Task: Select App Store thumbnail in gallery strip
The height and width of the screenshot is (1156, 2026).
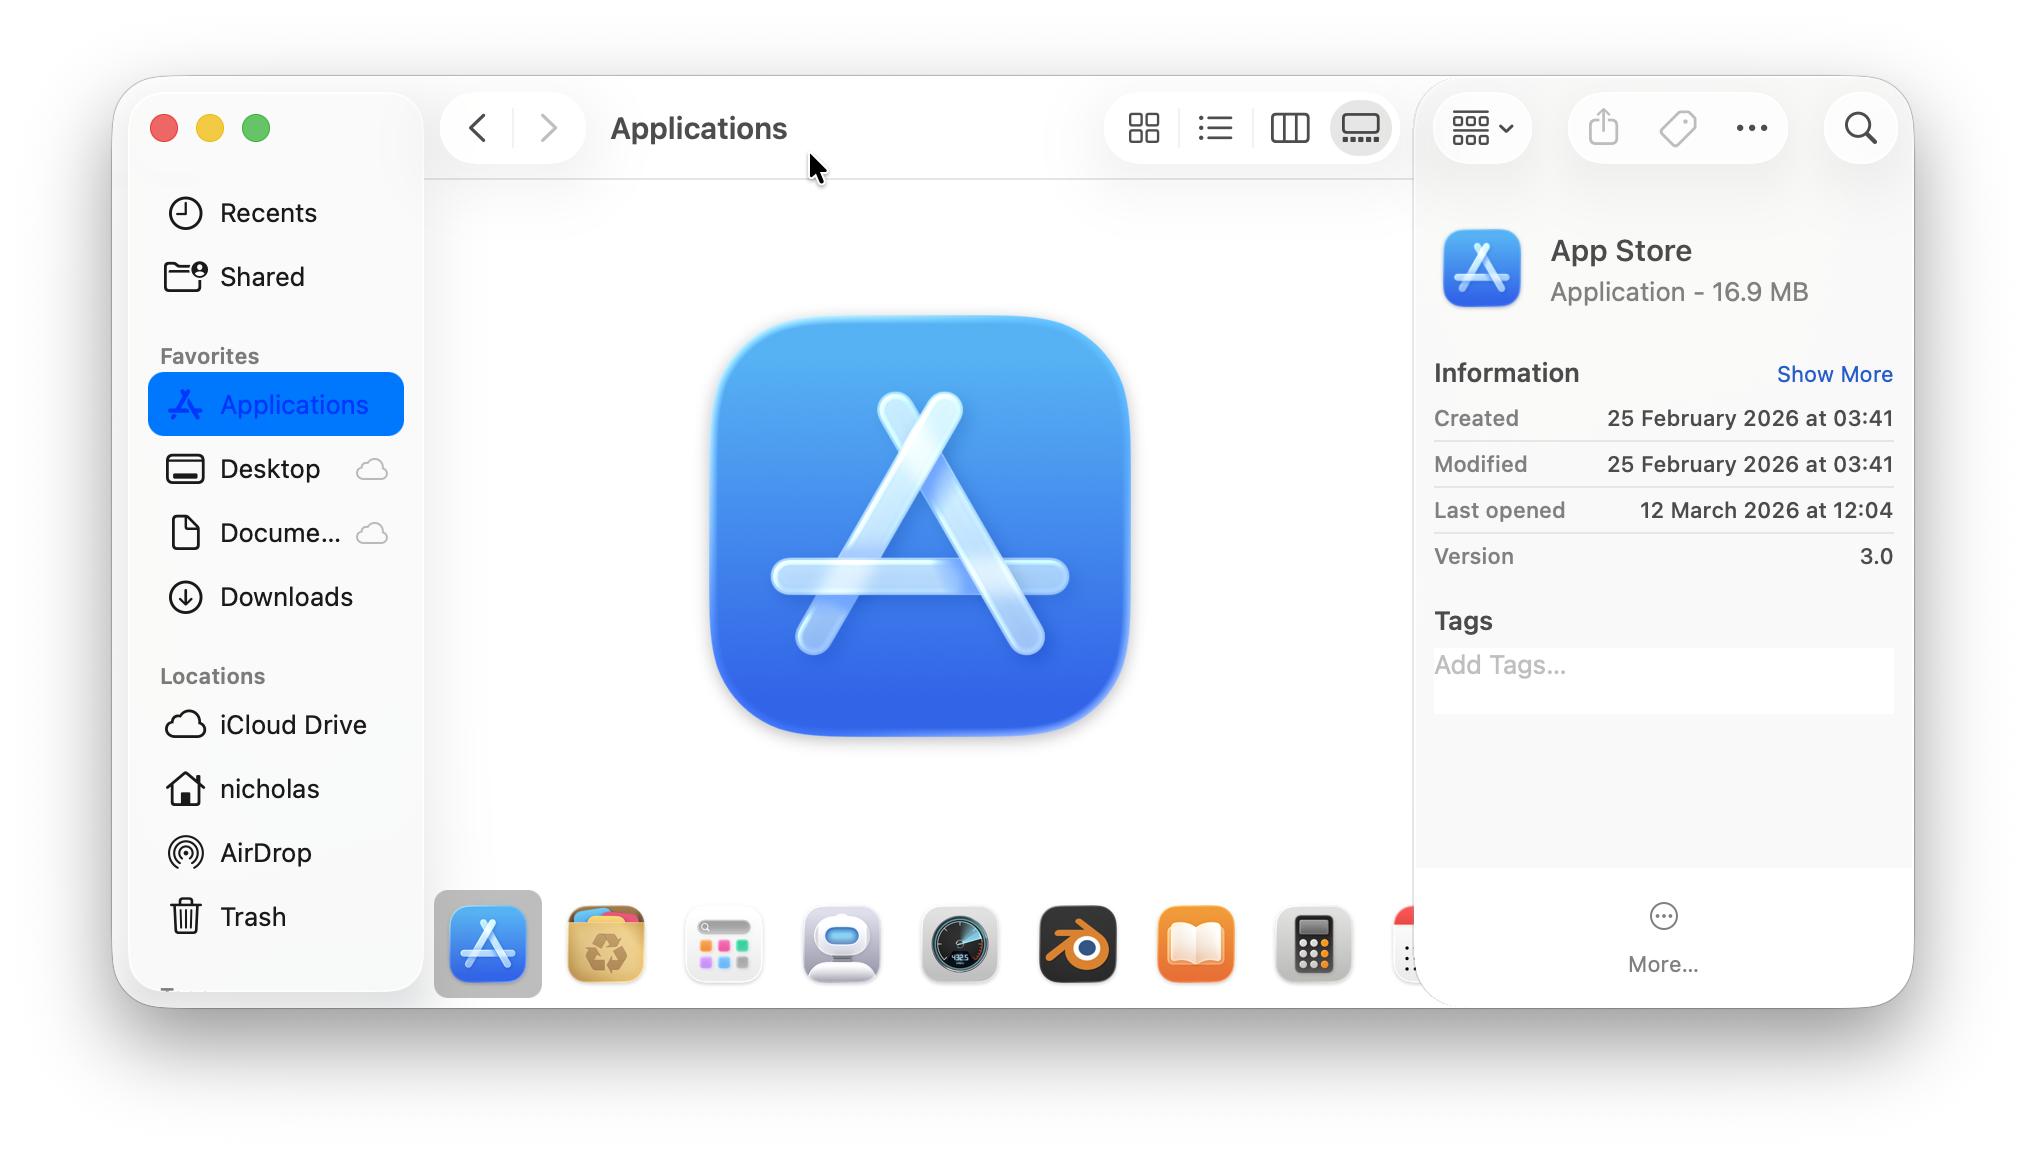Action: (x=488, y=944)
